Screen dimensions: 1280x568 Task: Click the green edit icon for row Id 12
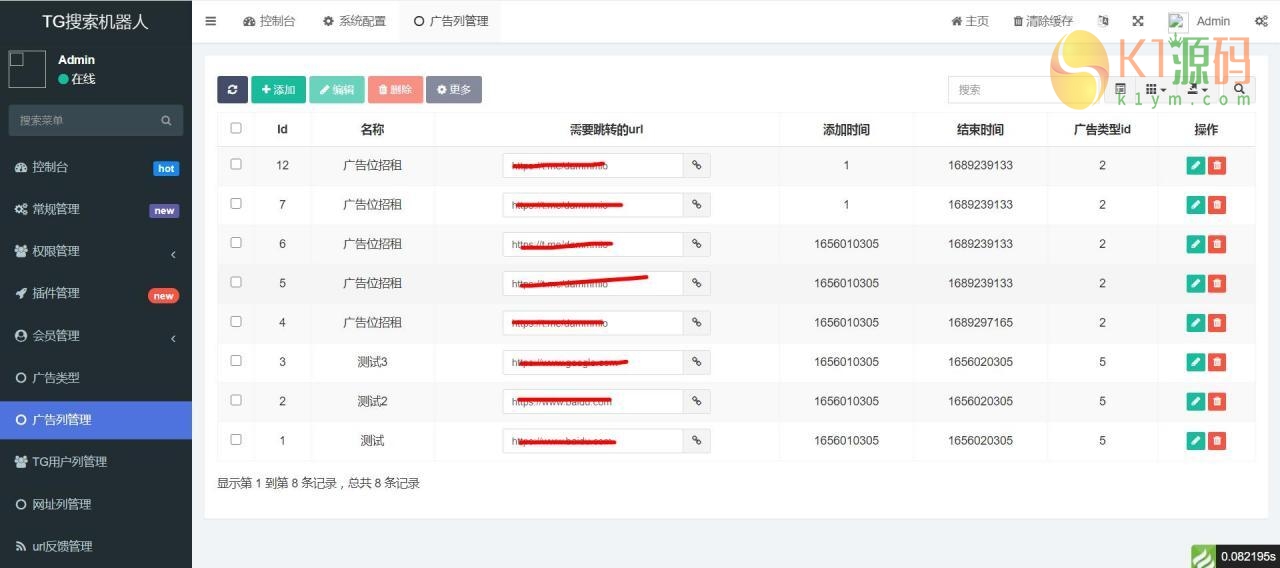[x=1195, y=165]
